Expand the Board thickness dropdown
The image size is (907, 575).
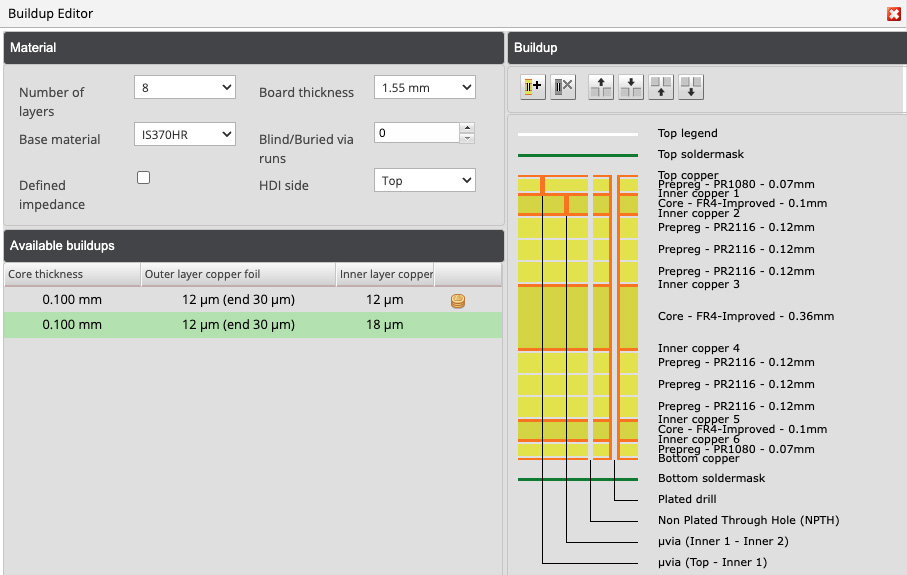424,88
